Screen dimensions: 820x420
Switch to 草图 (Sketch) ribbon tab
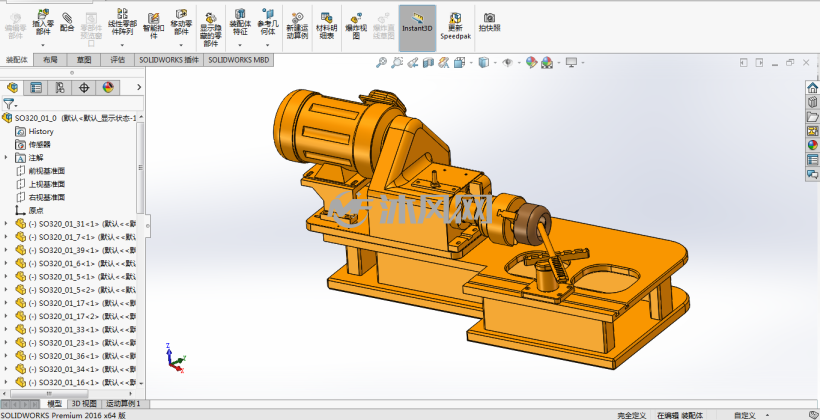(x=84, y=60)
